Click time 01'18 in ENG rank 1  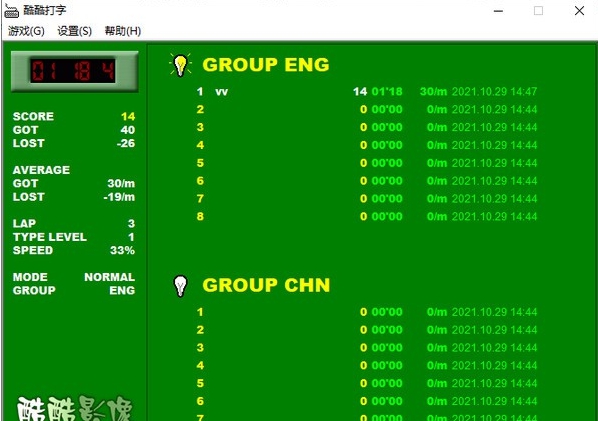click(387, 92)
